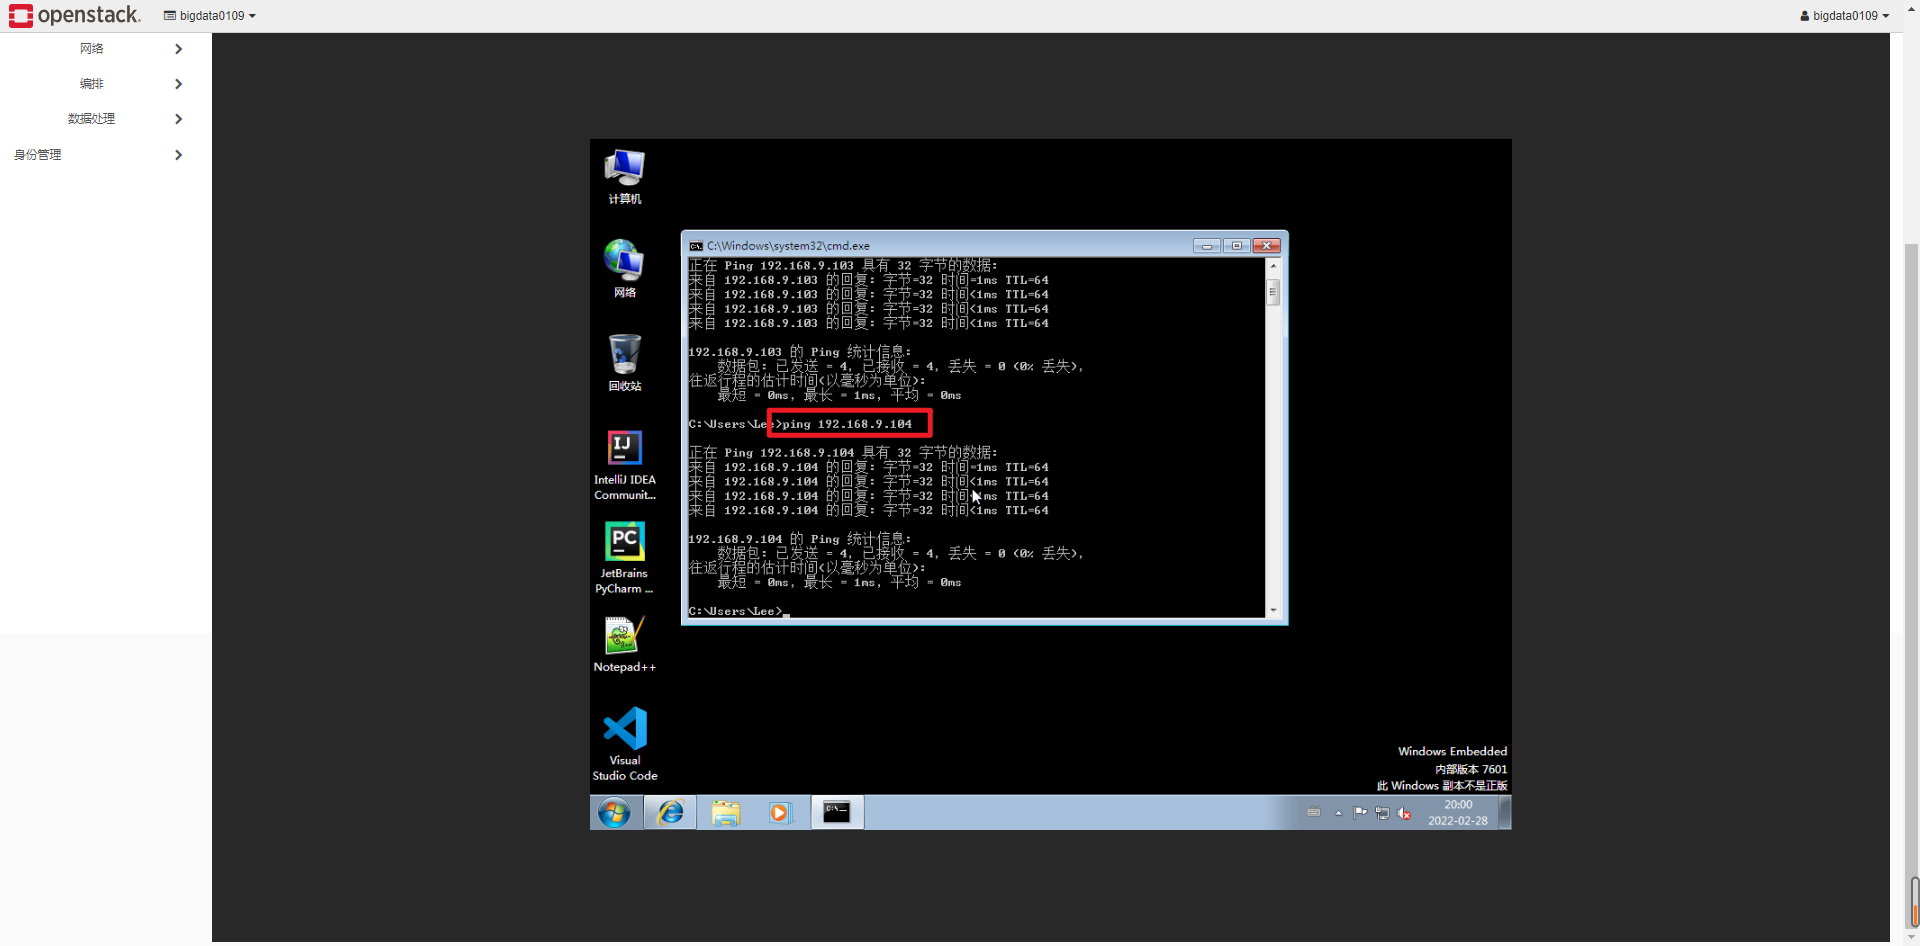Viewport: 1920px width, 946px height.
Task: Close the cmd.exe window
Action: pyautogui.click(x=1267, y=246)
